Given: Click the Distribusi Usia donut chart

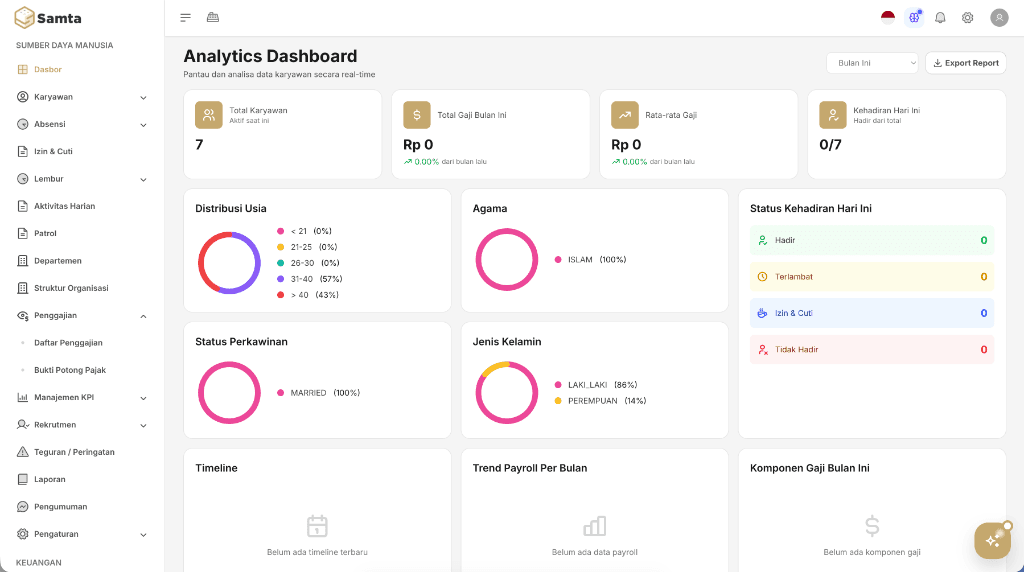Looking at the screenshot, I should coord(229,262).
